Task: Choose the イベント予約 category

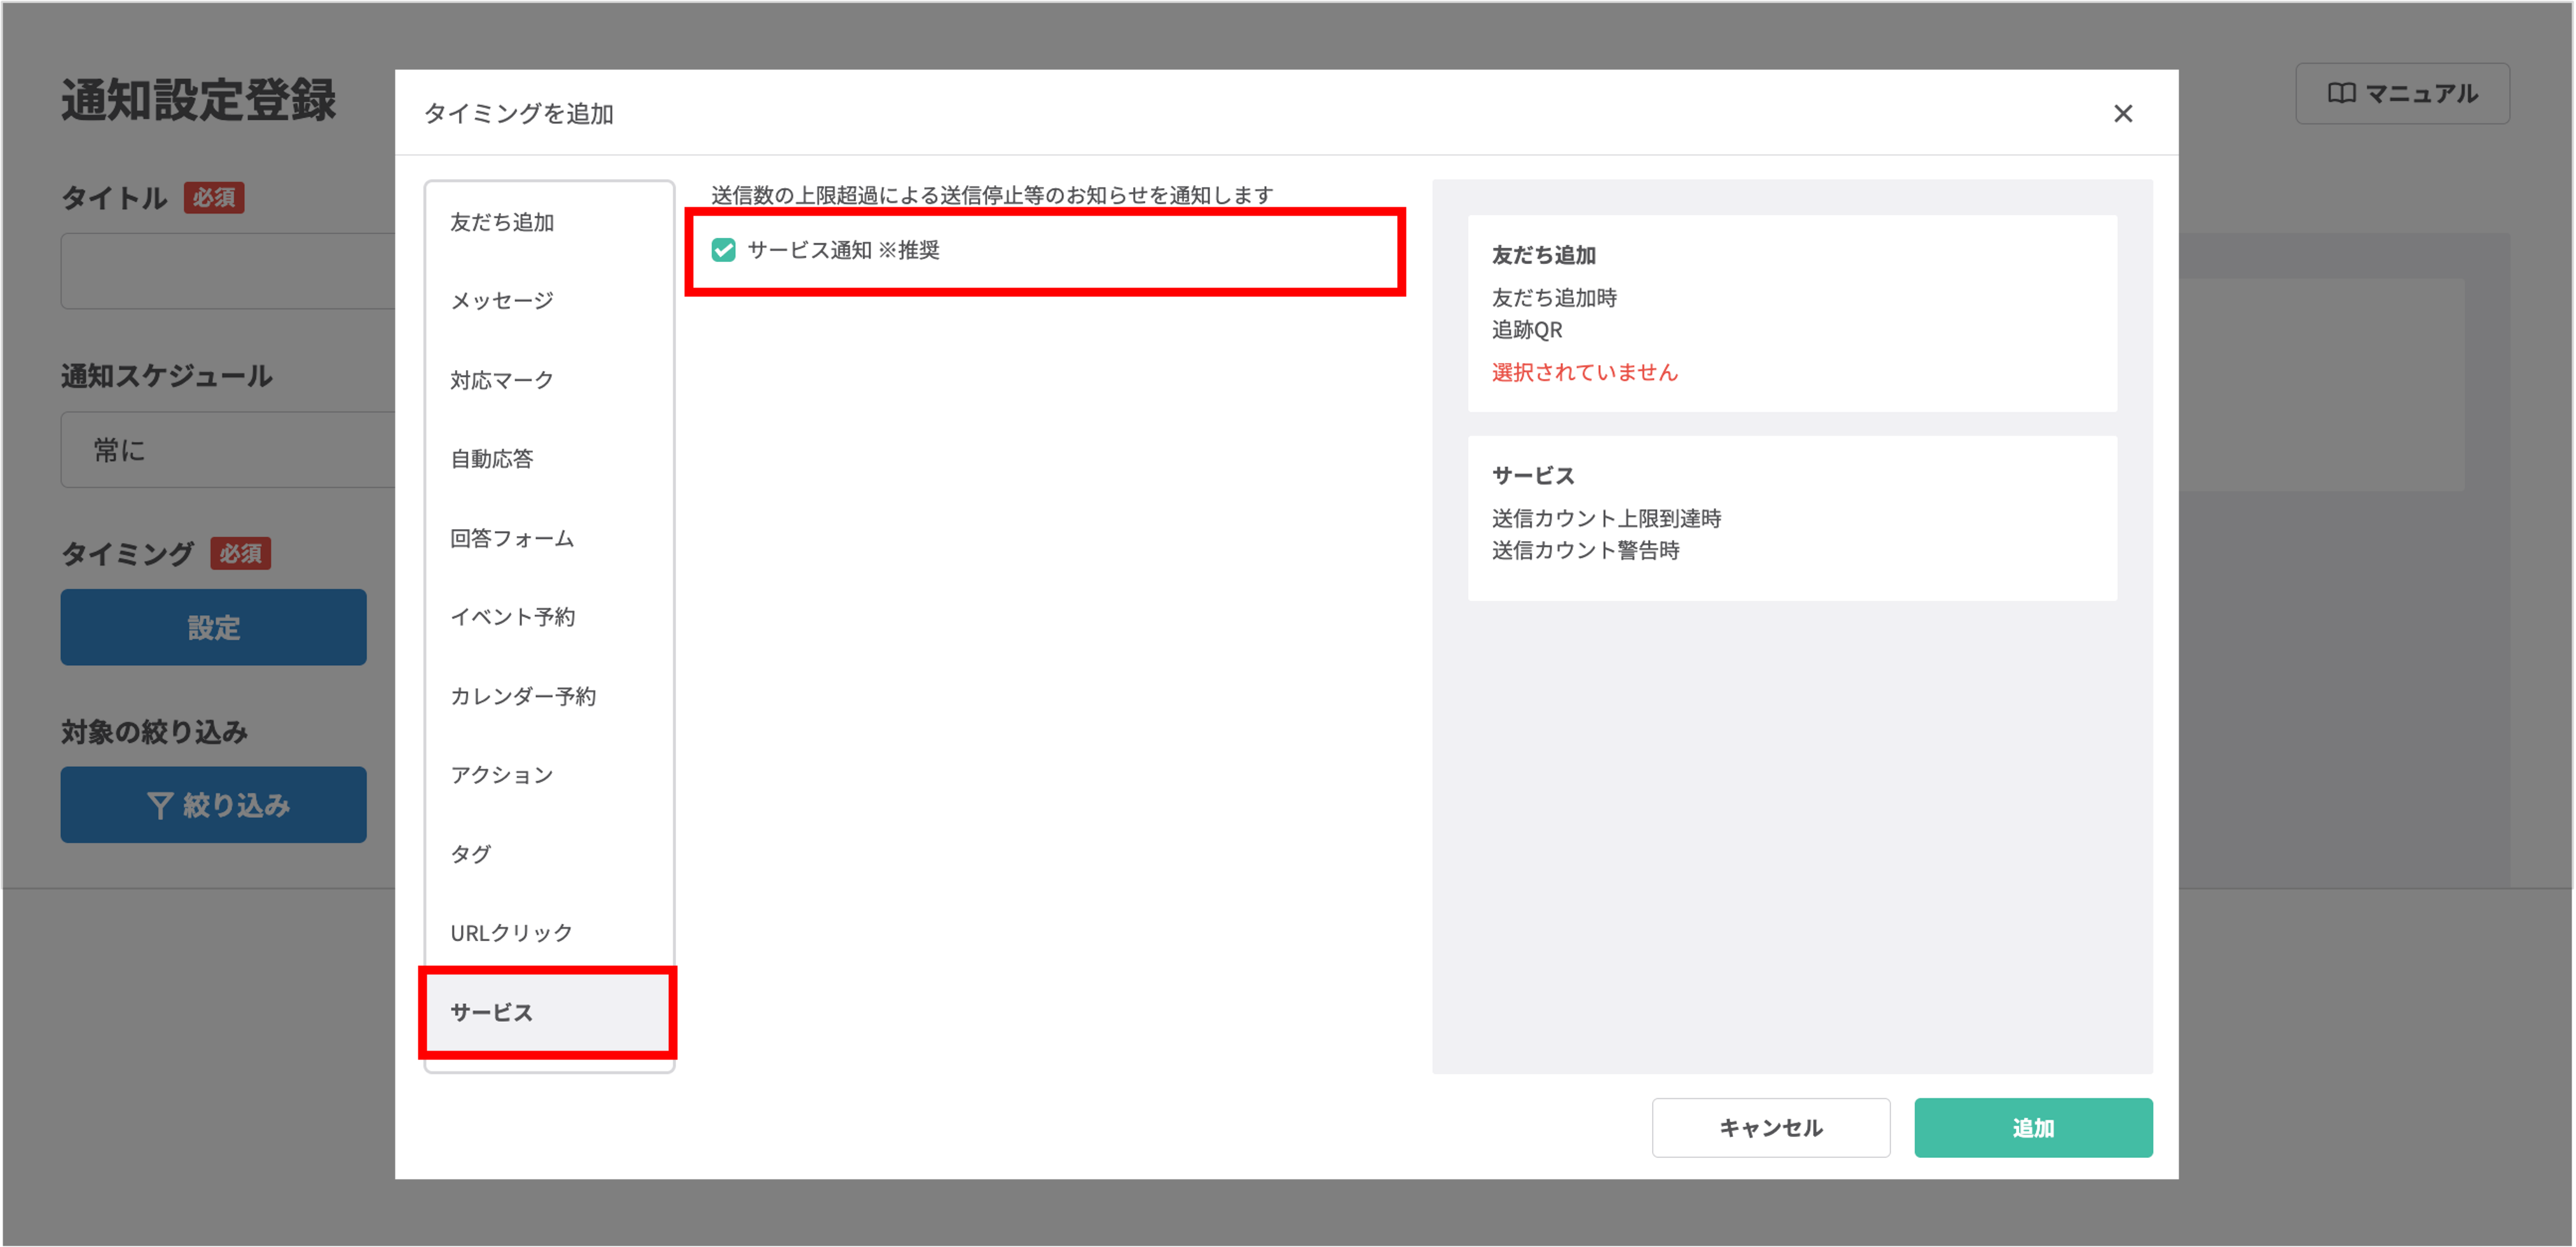Action: [548, 617]
